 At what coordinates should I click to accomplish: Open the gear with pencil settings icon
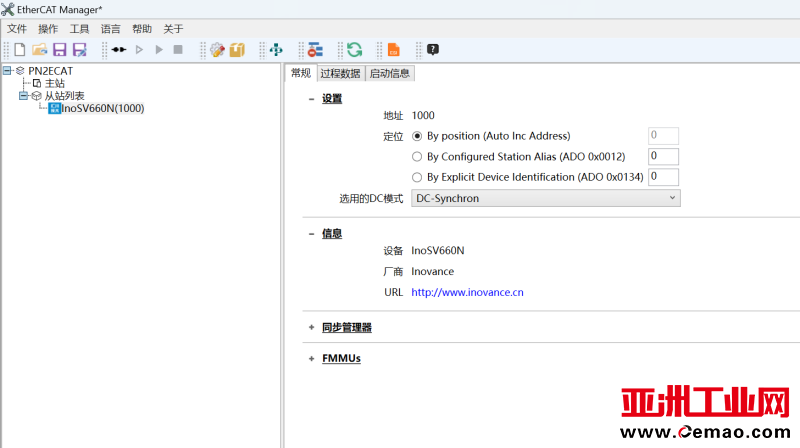(x=217, y=49)
